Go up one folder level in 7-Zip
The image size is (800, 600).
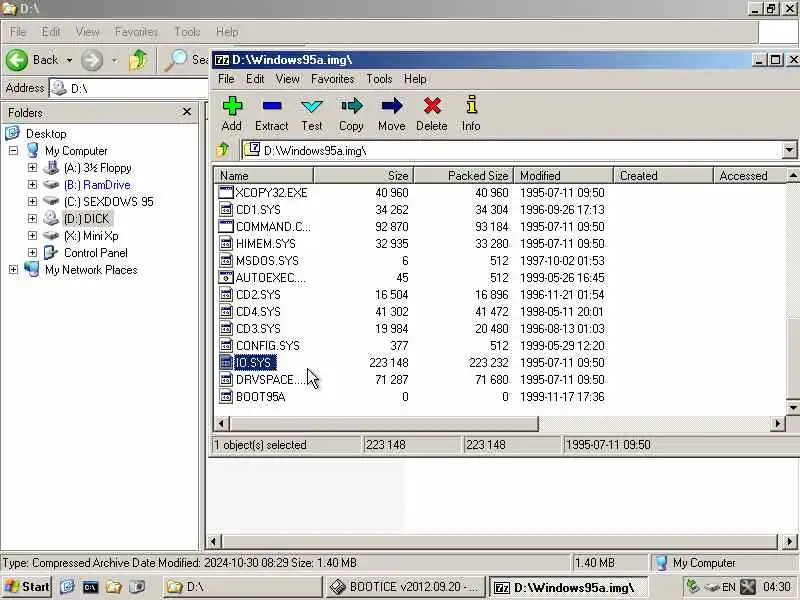pos(223,150)
